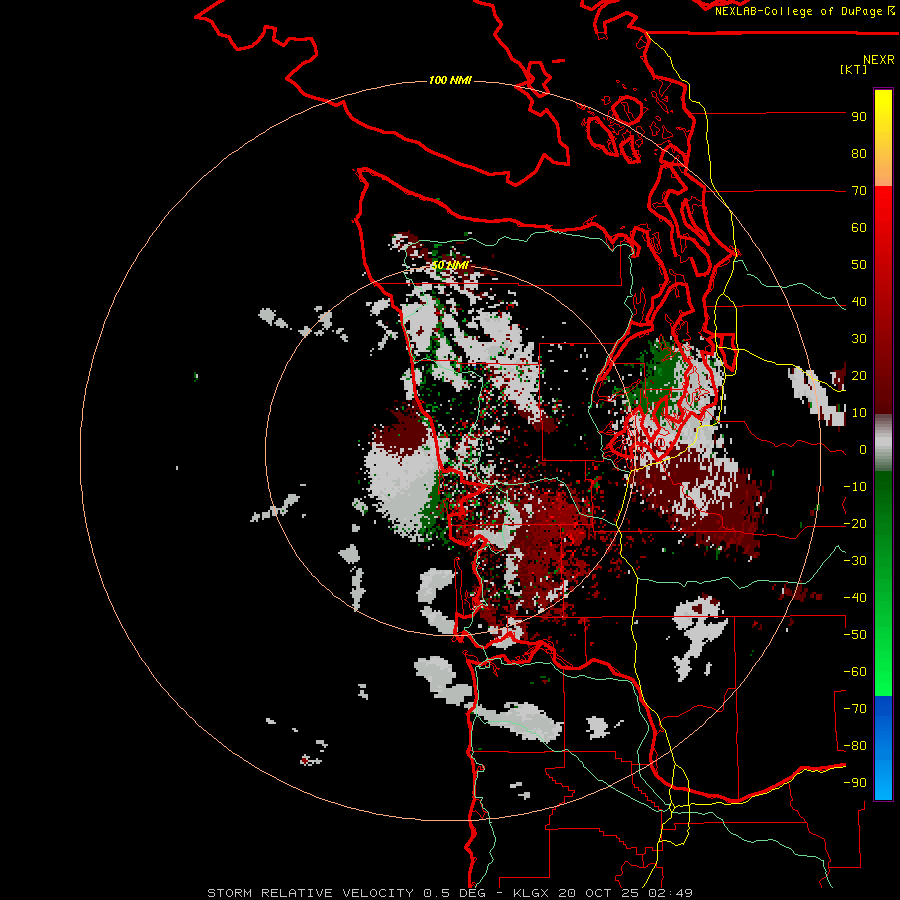Click the blue bottom segment of the color bar
Screen dimensions: 900x900
click(x=883, y=748)
